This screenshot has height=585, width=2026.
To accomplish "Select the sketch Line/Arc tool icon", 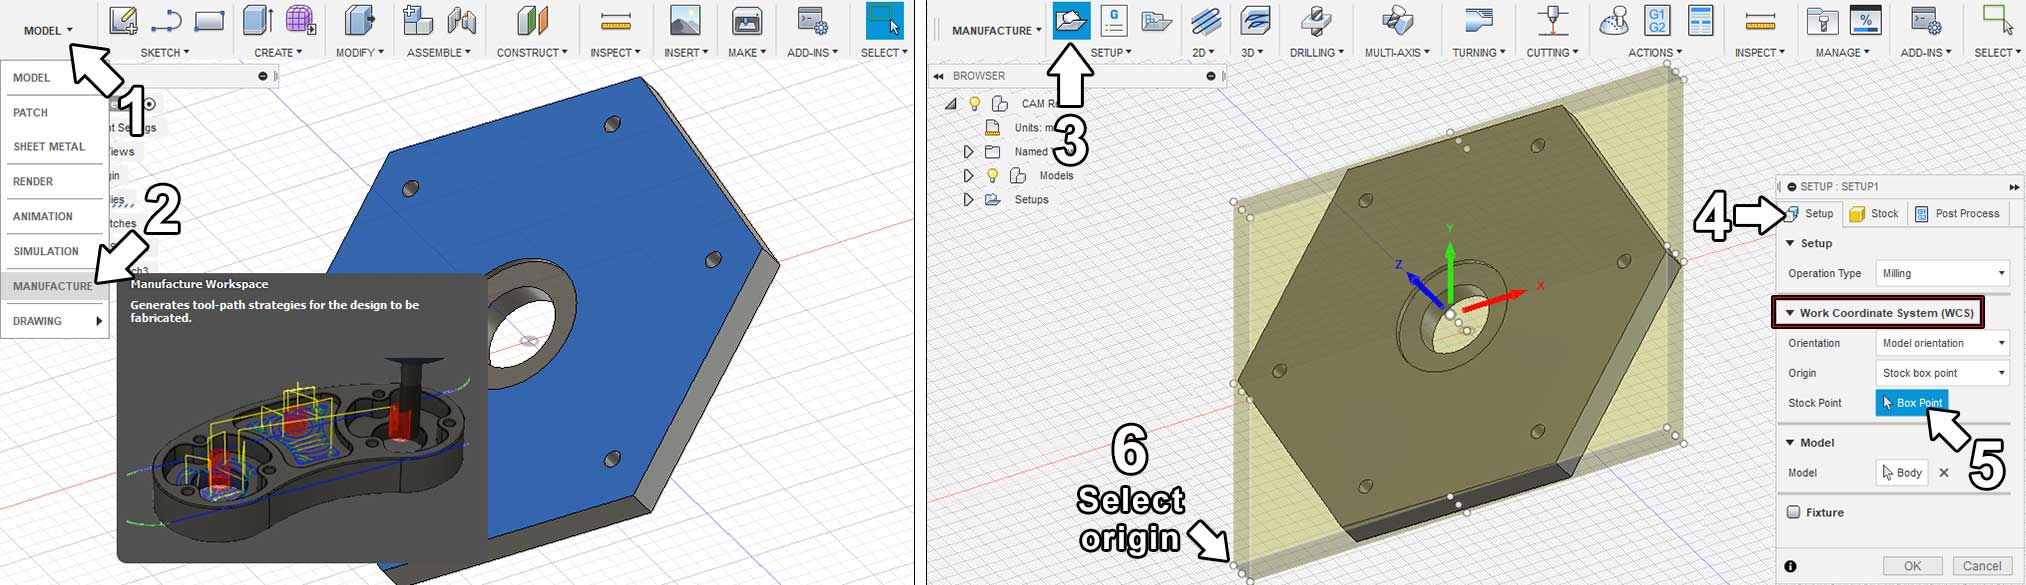I will pos(166,20).
